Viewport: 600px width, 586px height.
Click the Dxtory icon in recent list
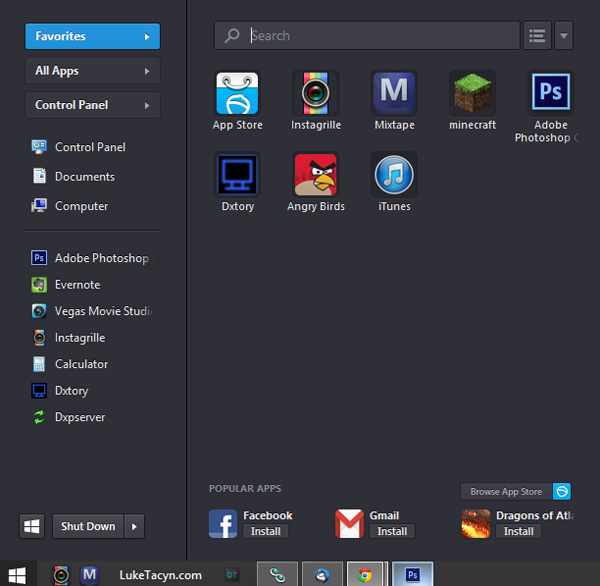(39, 391)
